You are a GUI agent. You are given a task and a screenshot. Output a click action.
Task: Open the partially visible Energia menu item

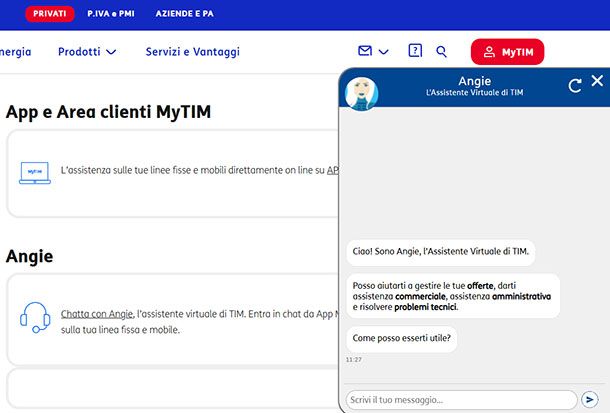click(x=15, y=52)
